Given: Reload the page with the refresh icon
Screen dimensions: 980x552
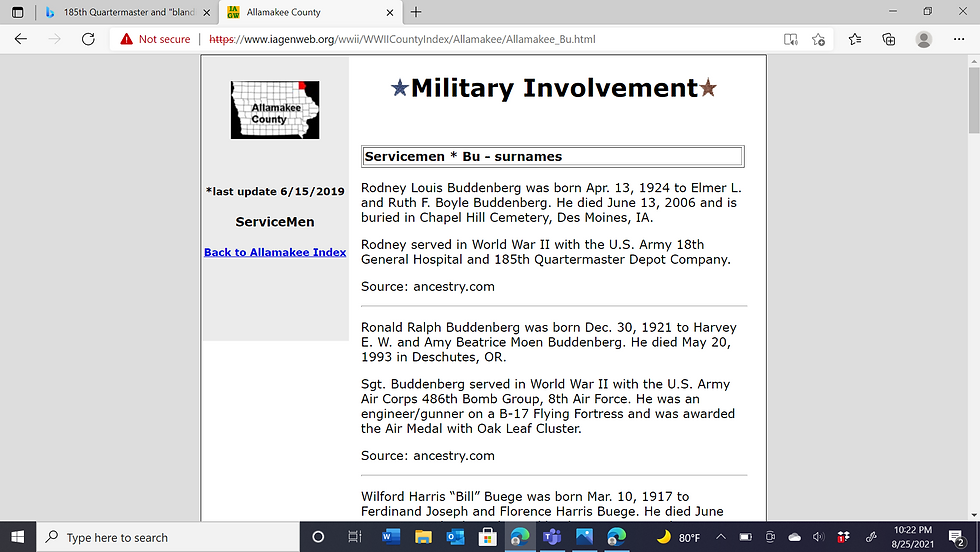Looking at the screenshot, I should (x=88, y=39).
